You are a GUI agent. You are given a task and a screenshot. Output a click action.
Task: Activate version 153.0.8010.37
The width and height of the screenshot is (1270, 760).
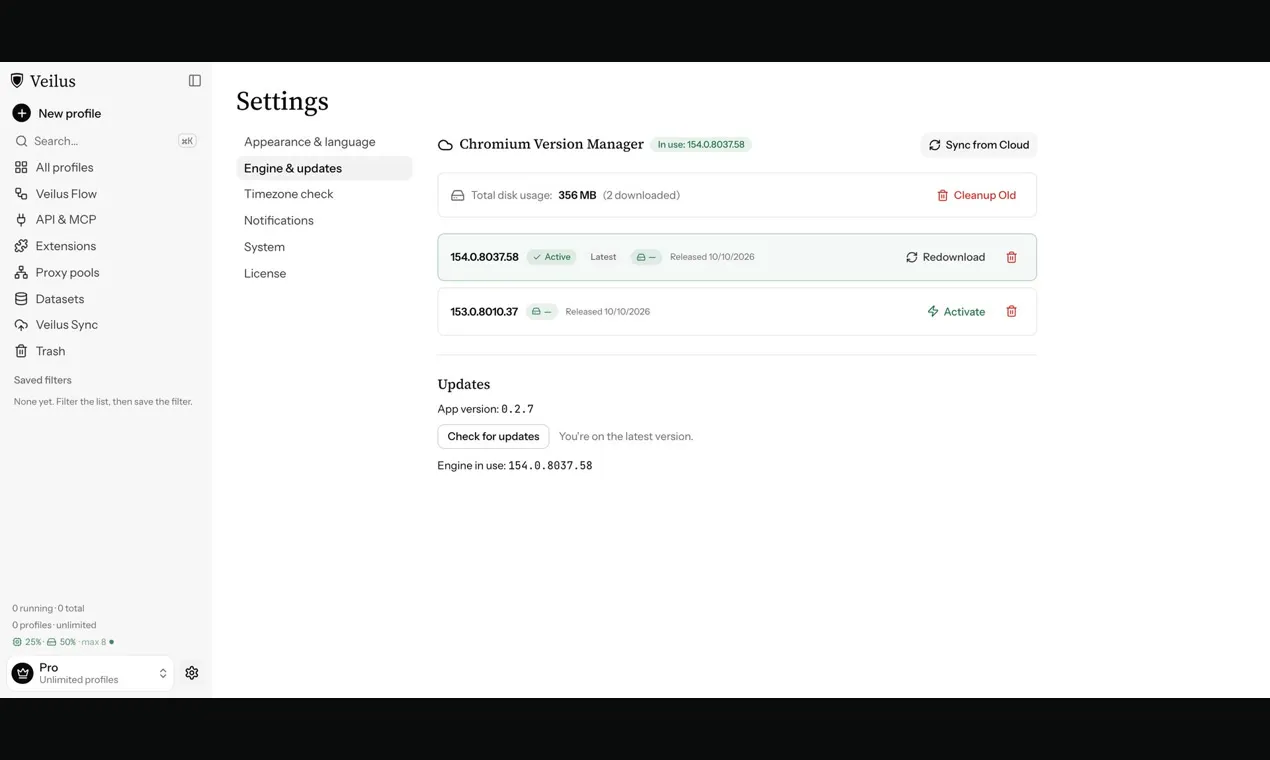[x=956, y=312]
